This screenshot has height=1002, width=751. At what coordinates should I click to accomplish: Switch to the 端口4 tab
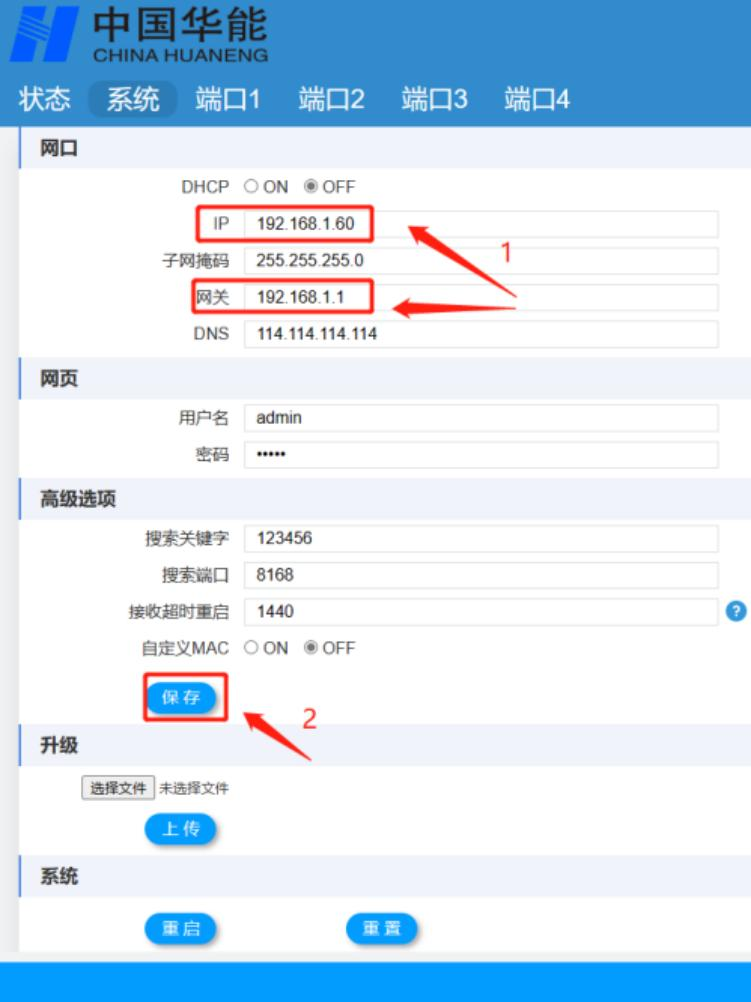point(537,100)
